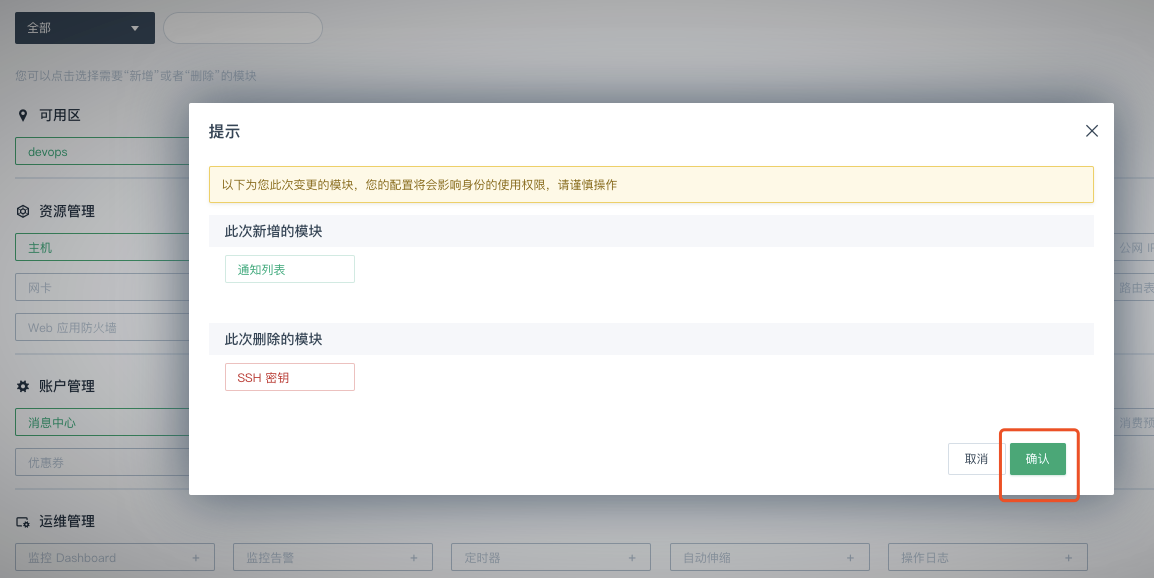Click the 运维管理 section icon
The image size is (1154, 578).
[23, 522]
